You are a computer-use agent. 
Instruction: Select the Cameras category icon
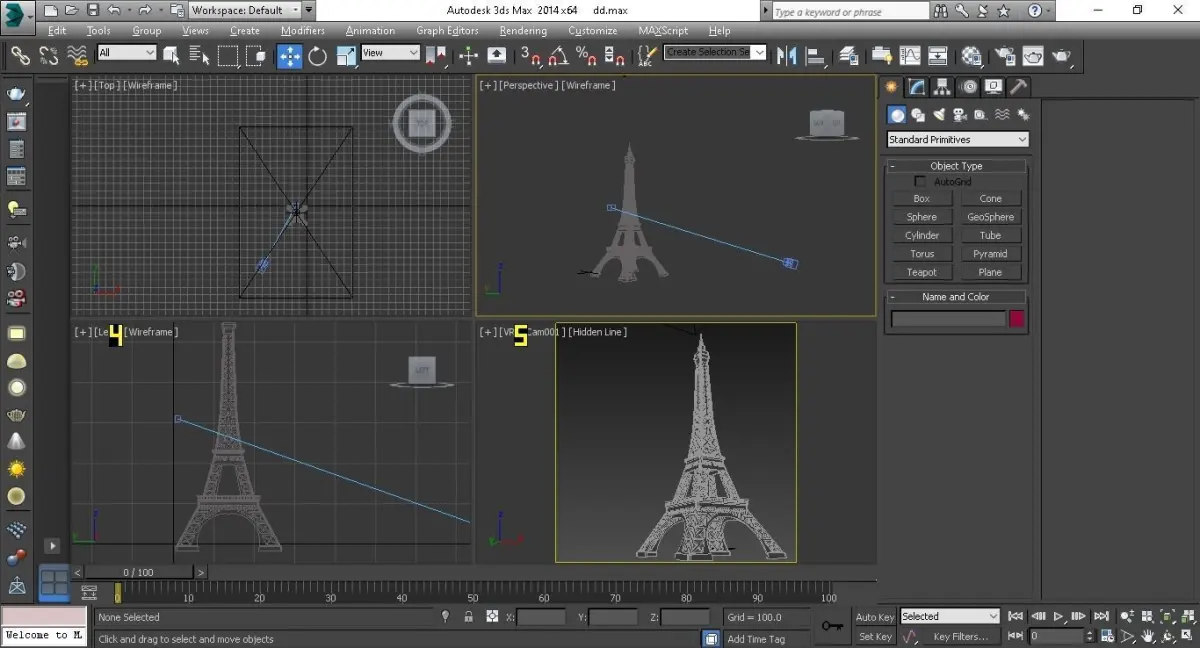tap(960, 115)
